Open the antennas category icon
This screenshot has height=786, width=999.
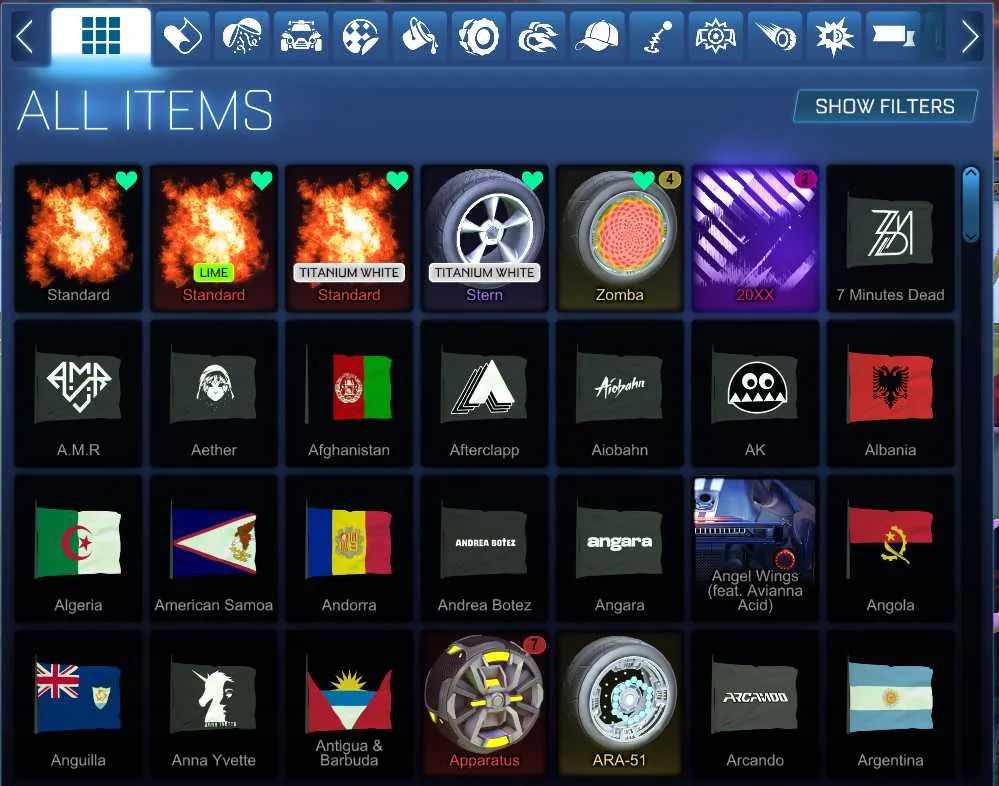click(x=656, y=36)
